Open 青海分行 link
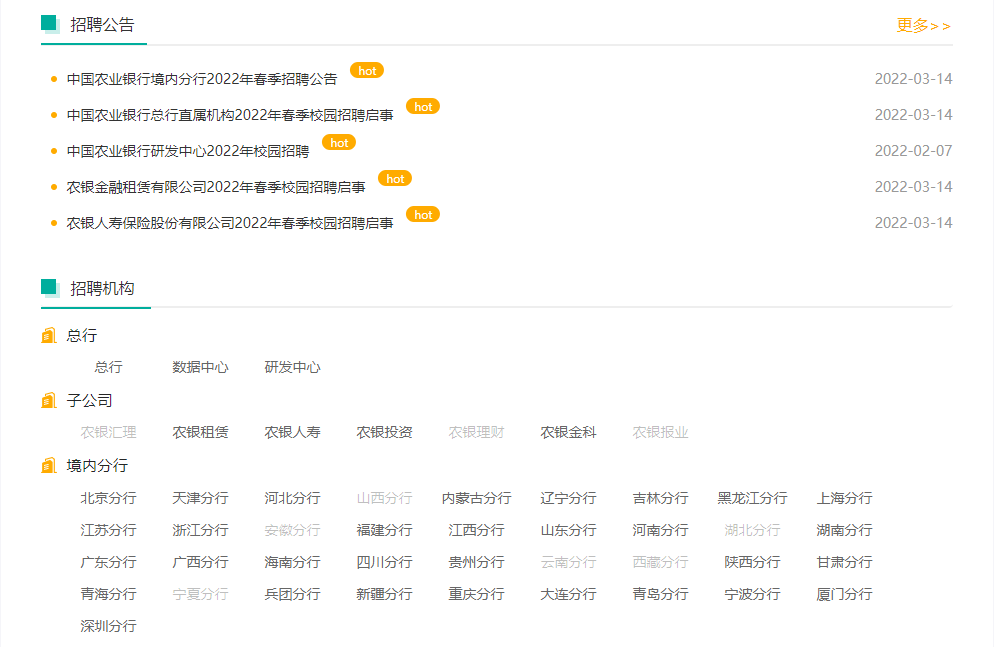 (108, 595)
